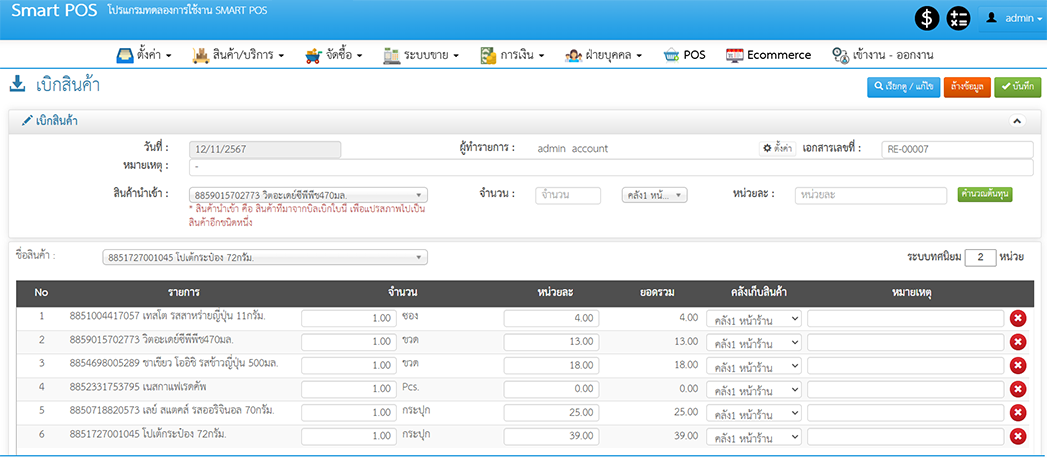This screenshot has width=1047, height=458.
Task: Click the รายการ column header
Action: coord(184,292)
